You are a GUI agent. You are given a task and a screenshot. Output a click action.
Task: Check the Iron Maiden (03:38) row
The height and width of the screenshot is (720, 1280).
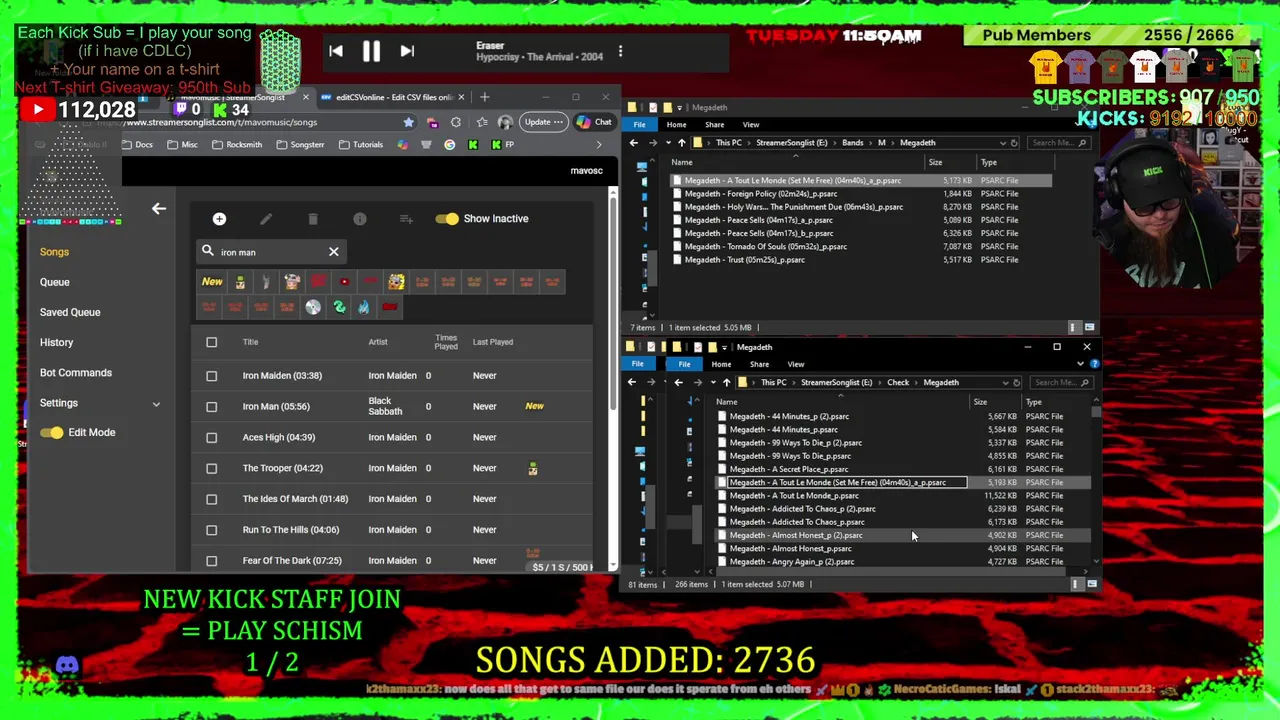point(211,376)
